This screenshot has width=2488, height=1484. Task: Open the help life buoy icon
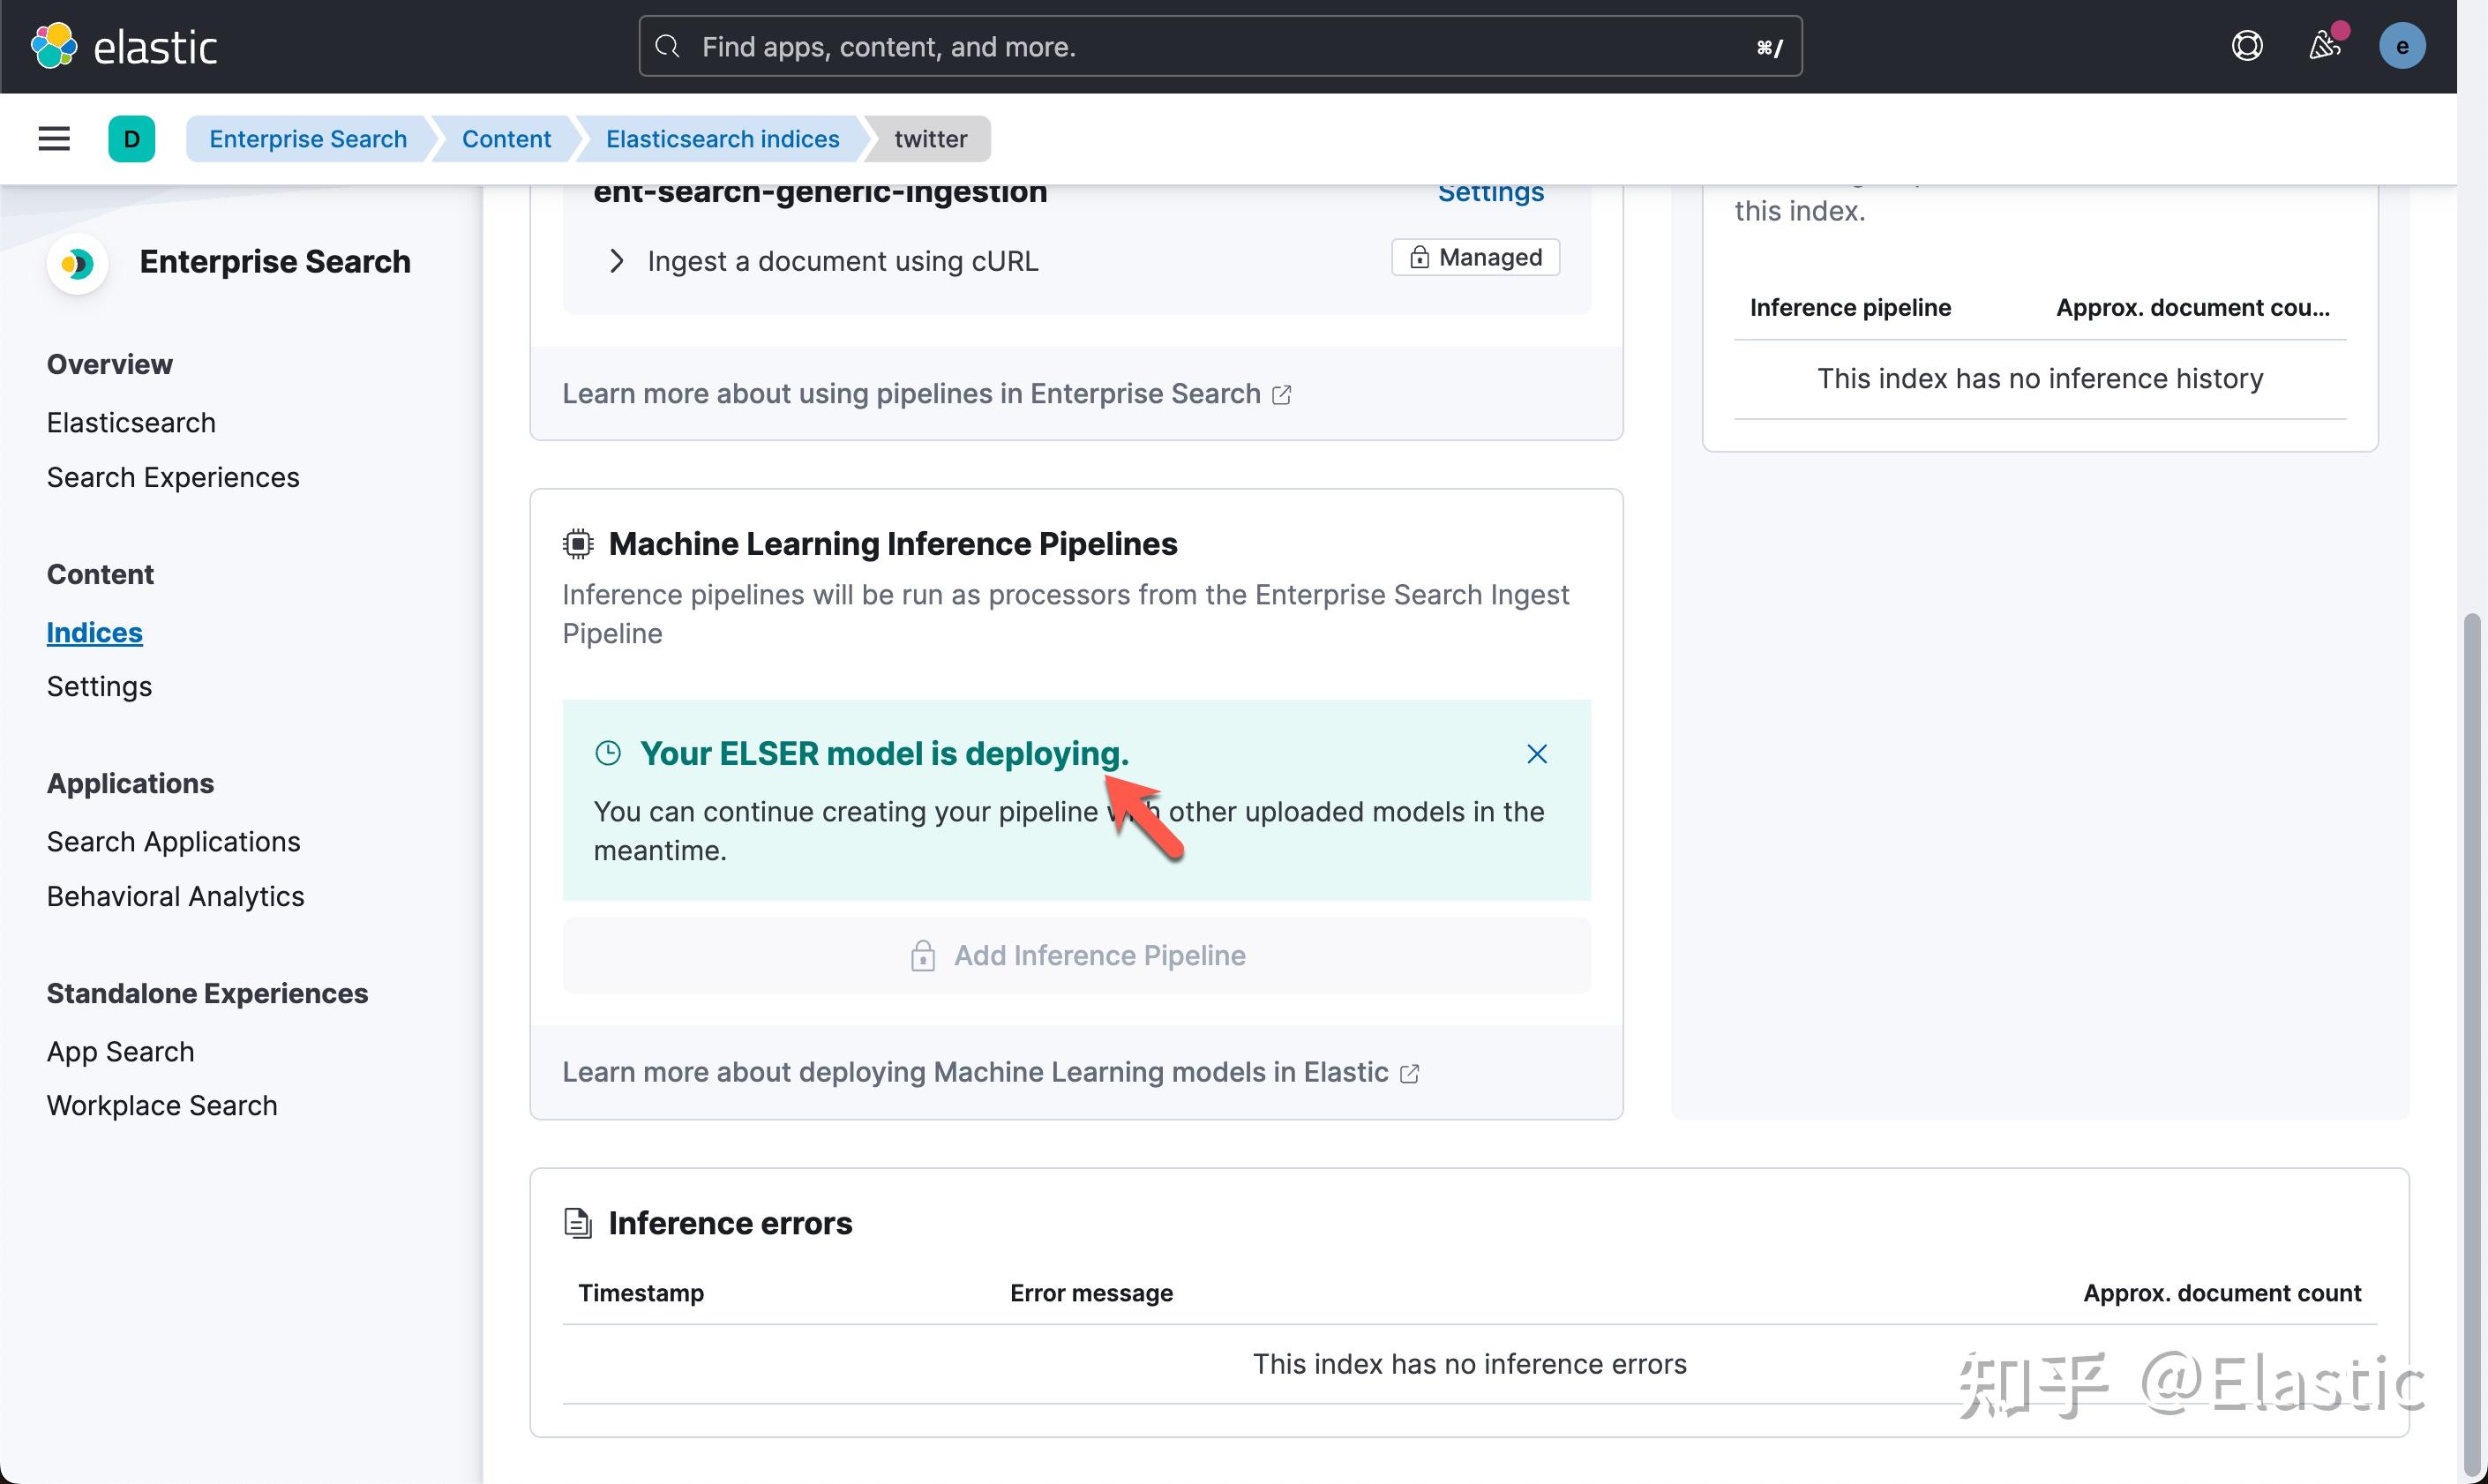click(x=2246, y=46)
